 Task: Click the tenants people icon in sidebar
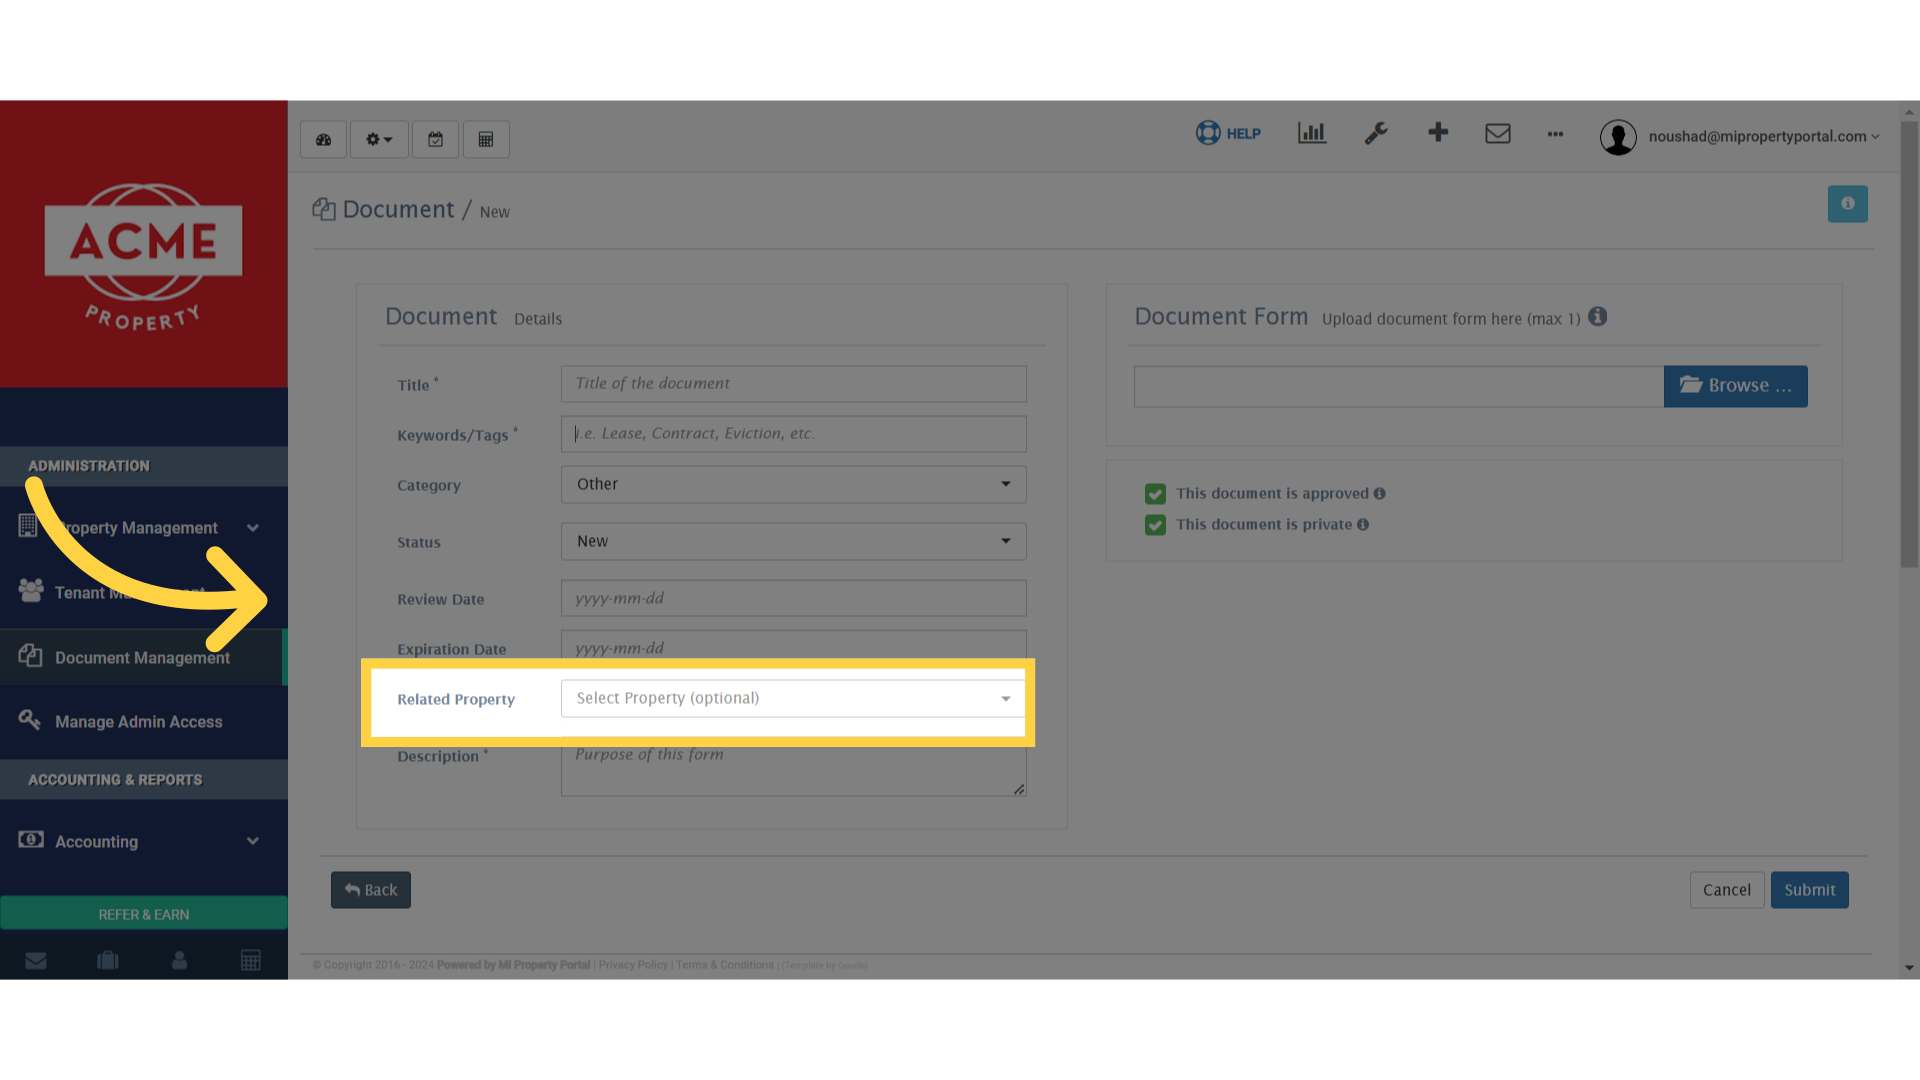31,591
